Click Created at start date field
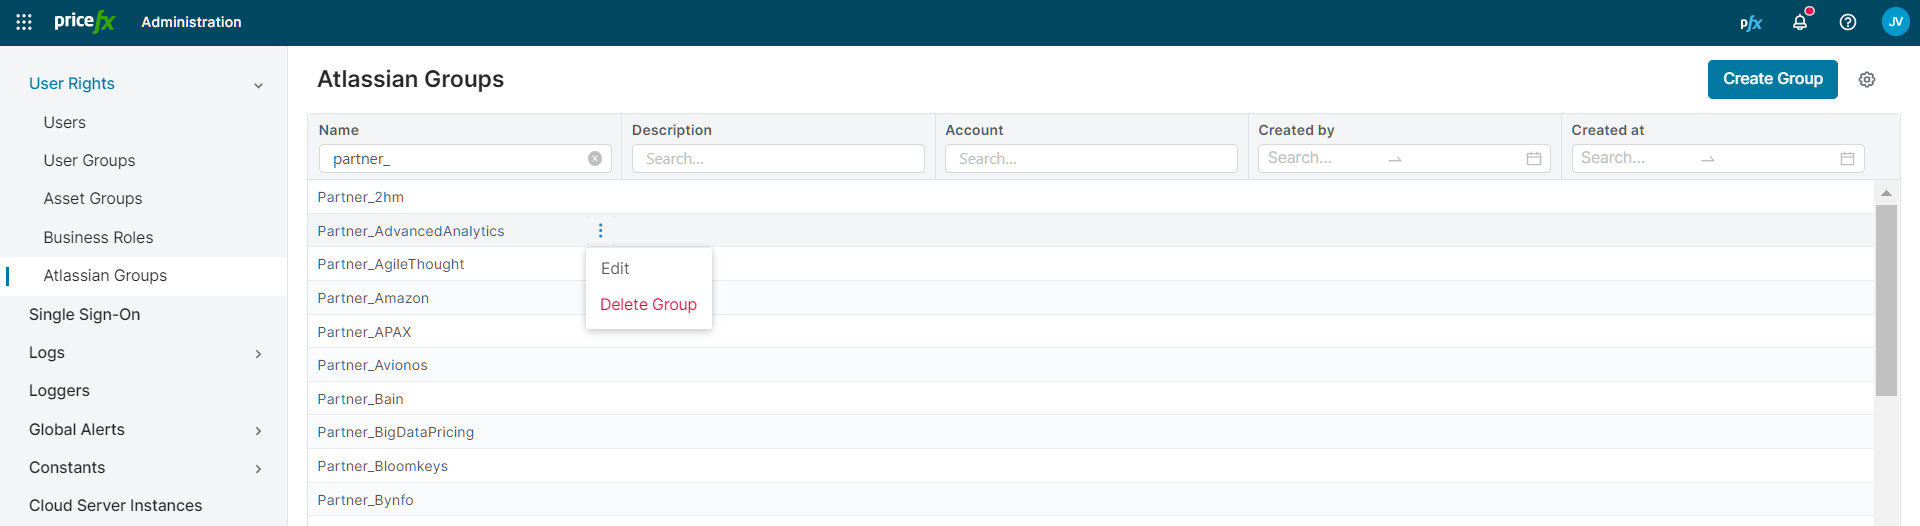 click(x=1633, y=158)
